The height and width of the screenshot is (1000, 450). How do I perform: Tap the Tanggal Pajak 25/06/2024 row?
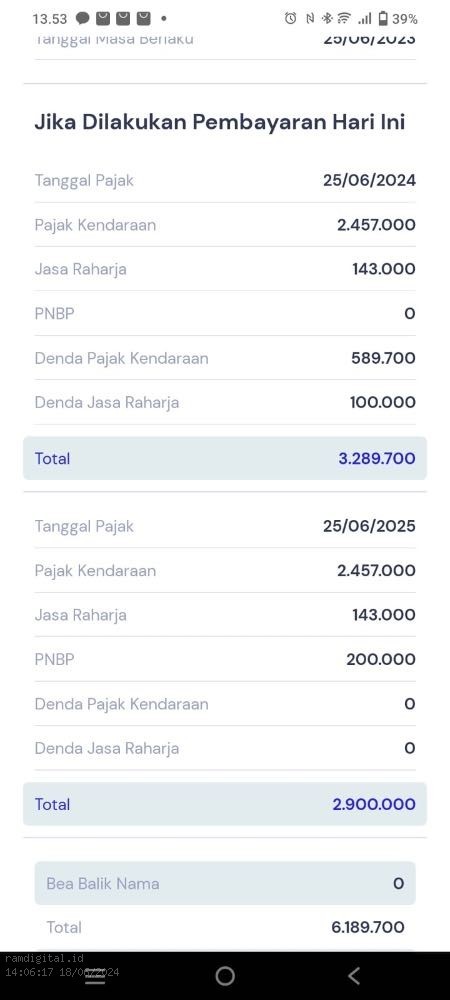point(225,180)
